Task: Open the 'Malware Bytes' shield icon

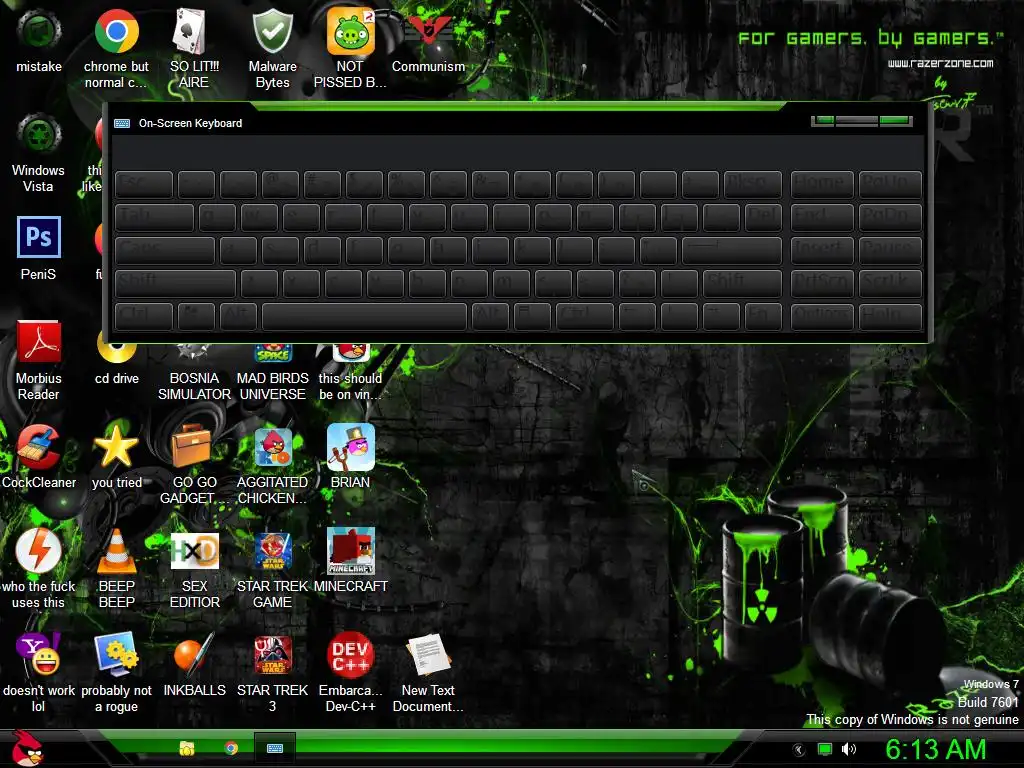Action: (272, 48)
